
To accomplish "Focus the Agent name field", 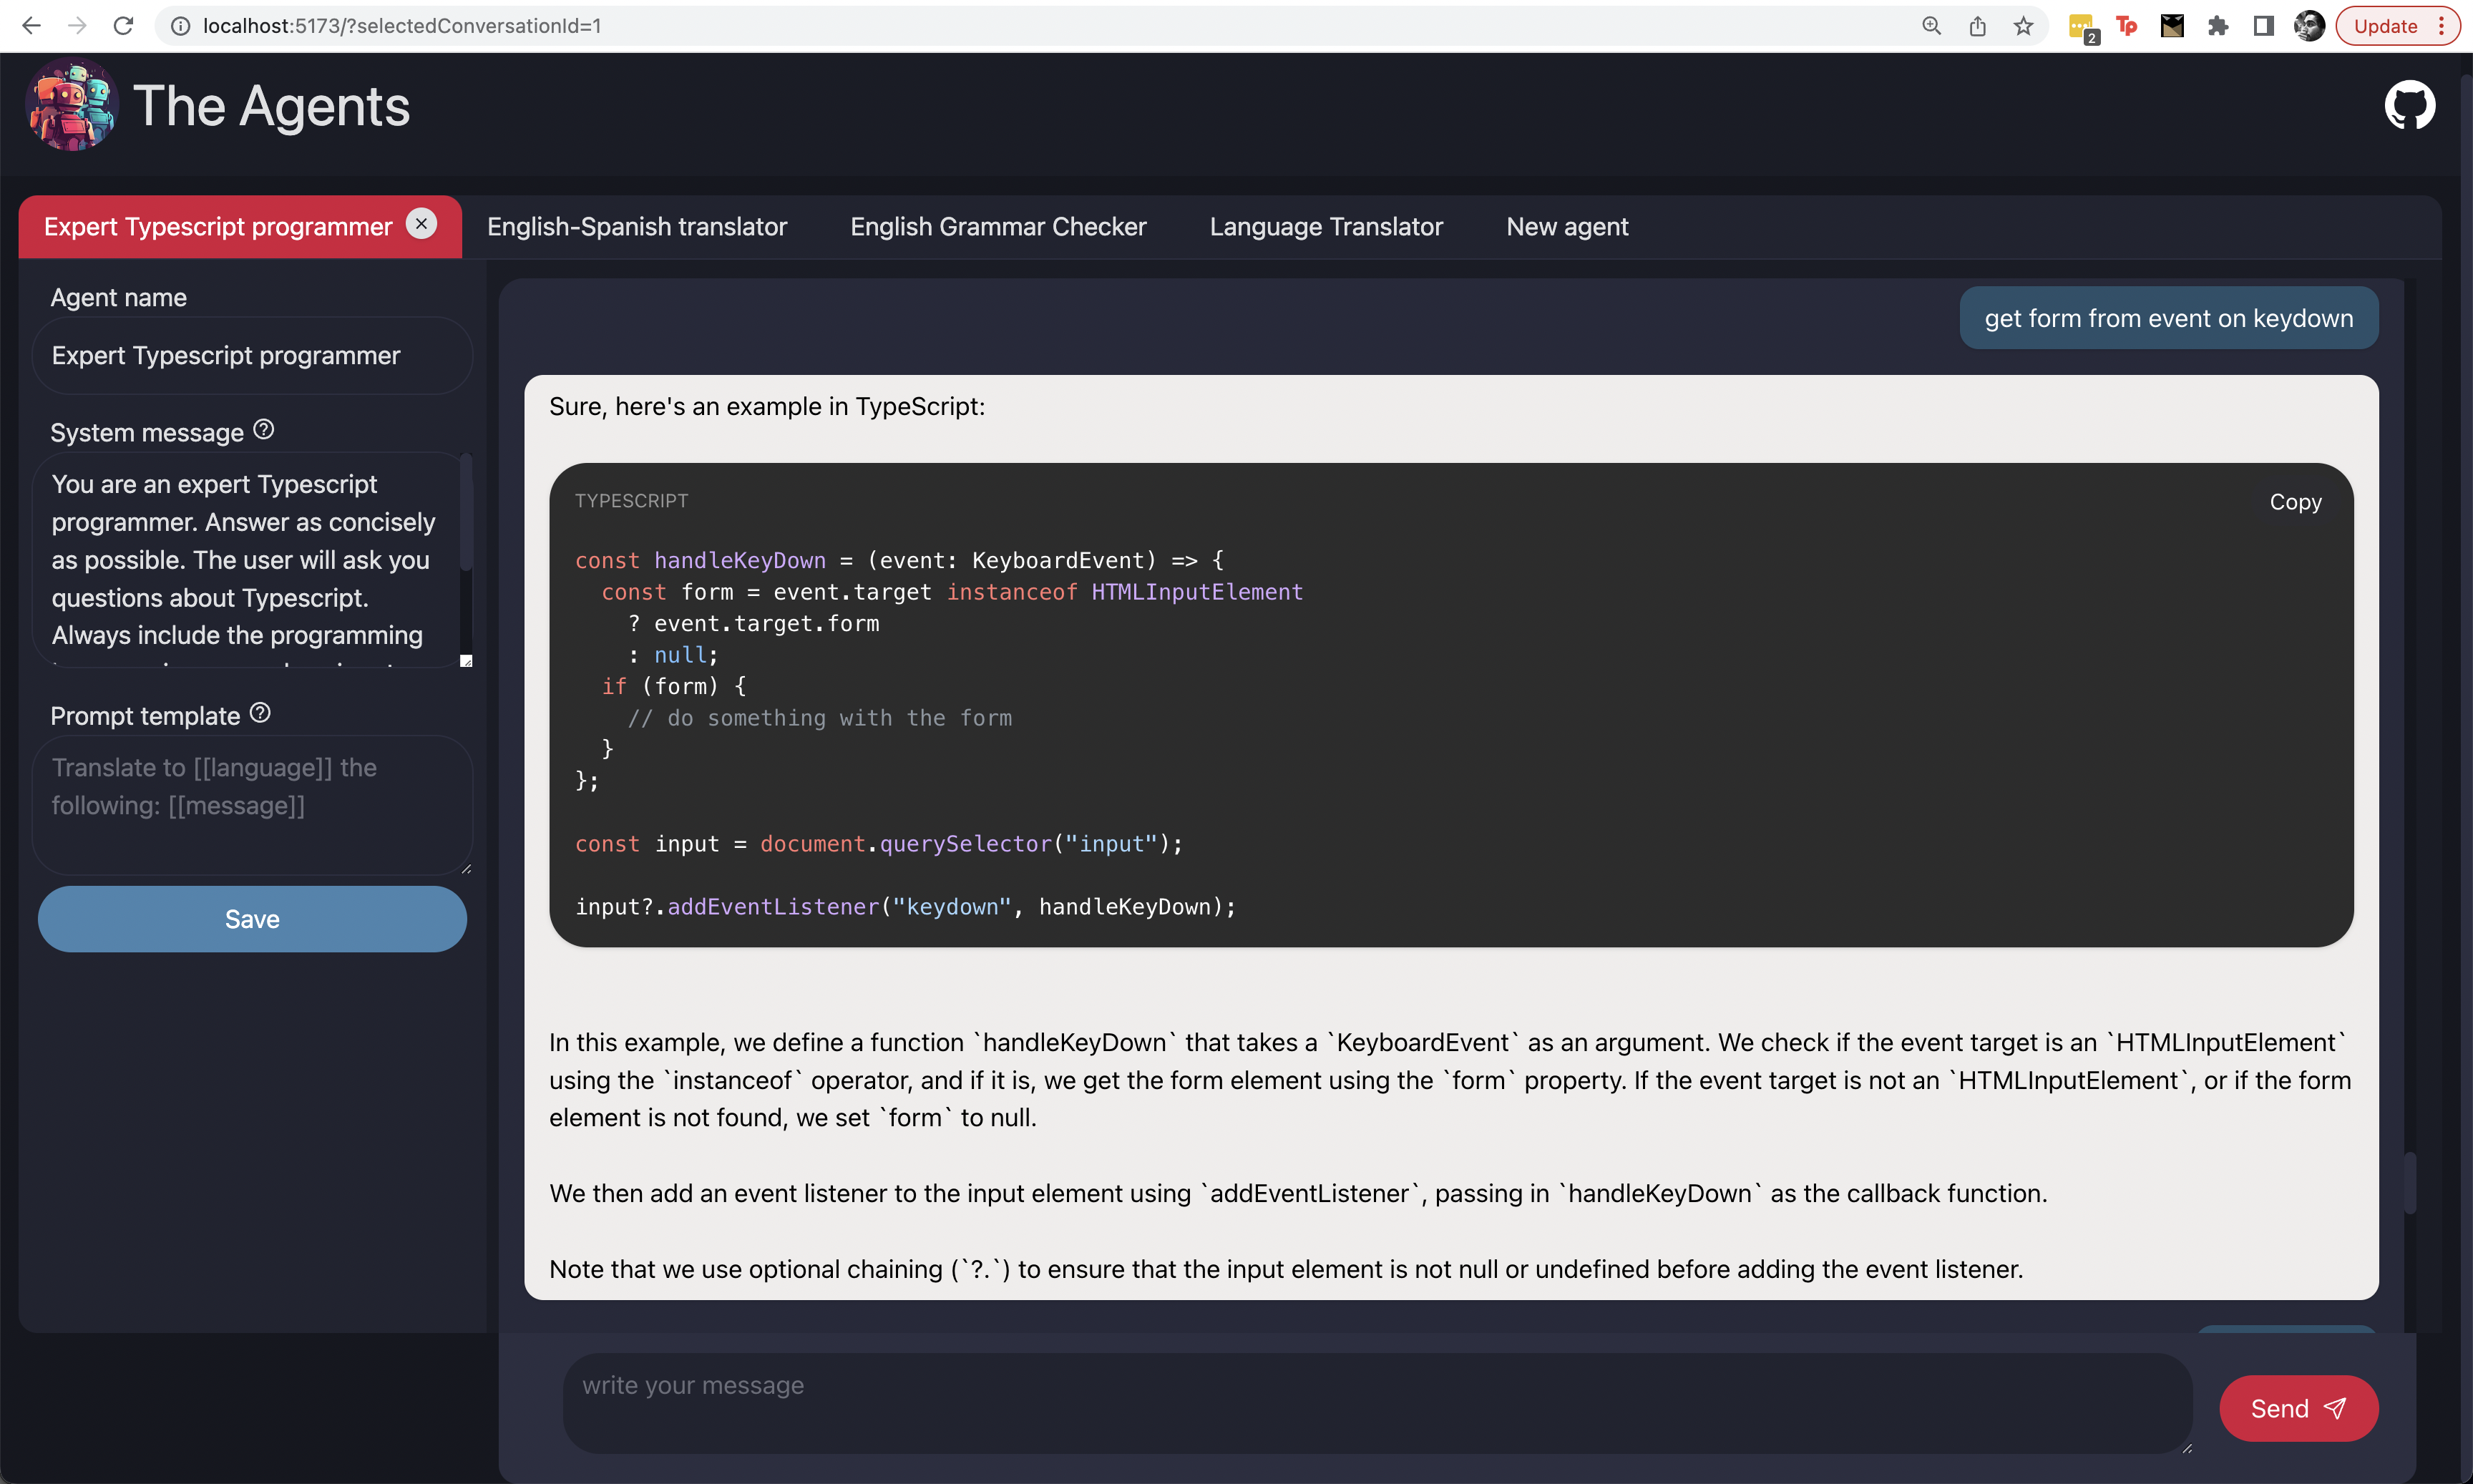I will point(252,356).
